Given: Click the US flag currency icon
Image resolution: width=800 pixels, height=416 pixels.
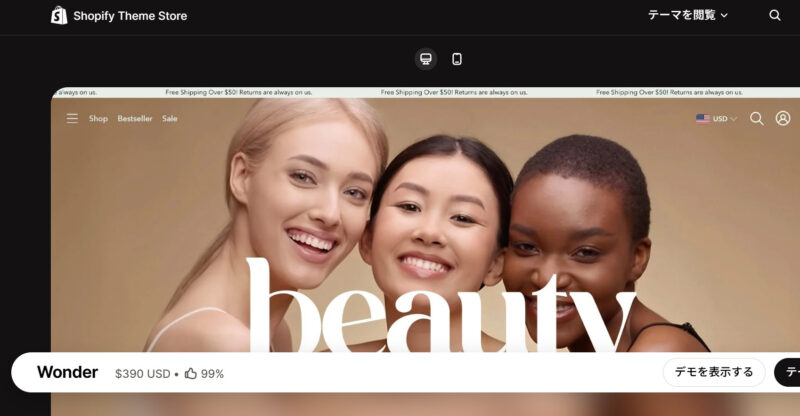Looking at the screenshot, I should point(703,118).
